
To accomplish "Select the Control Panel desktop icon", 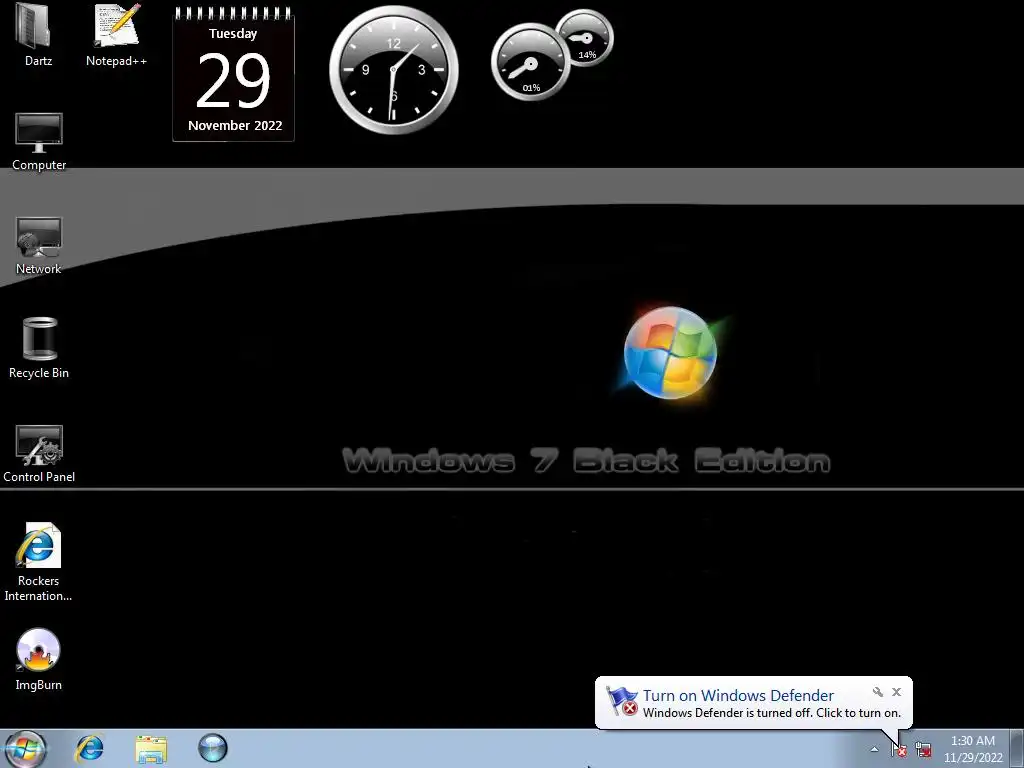I will (x=39, y=454).
